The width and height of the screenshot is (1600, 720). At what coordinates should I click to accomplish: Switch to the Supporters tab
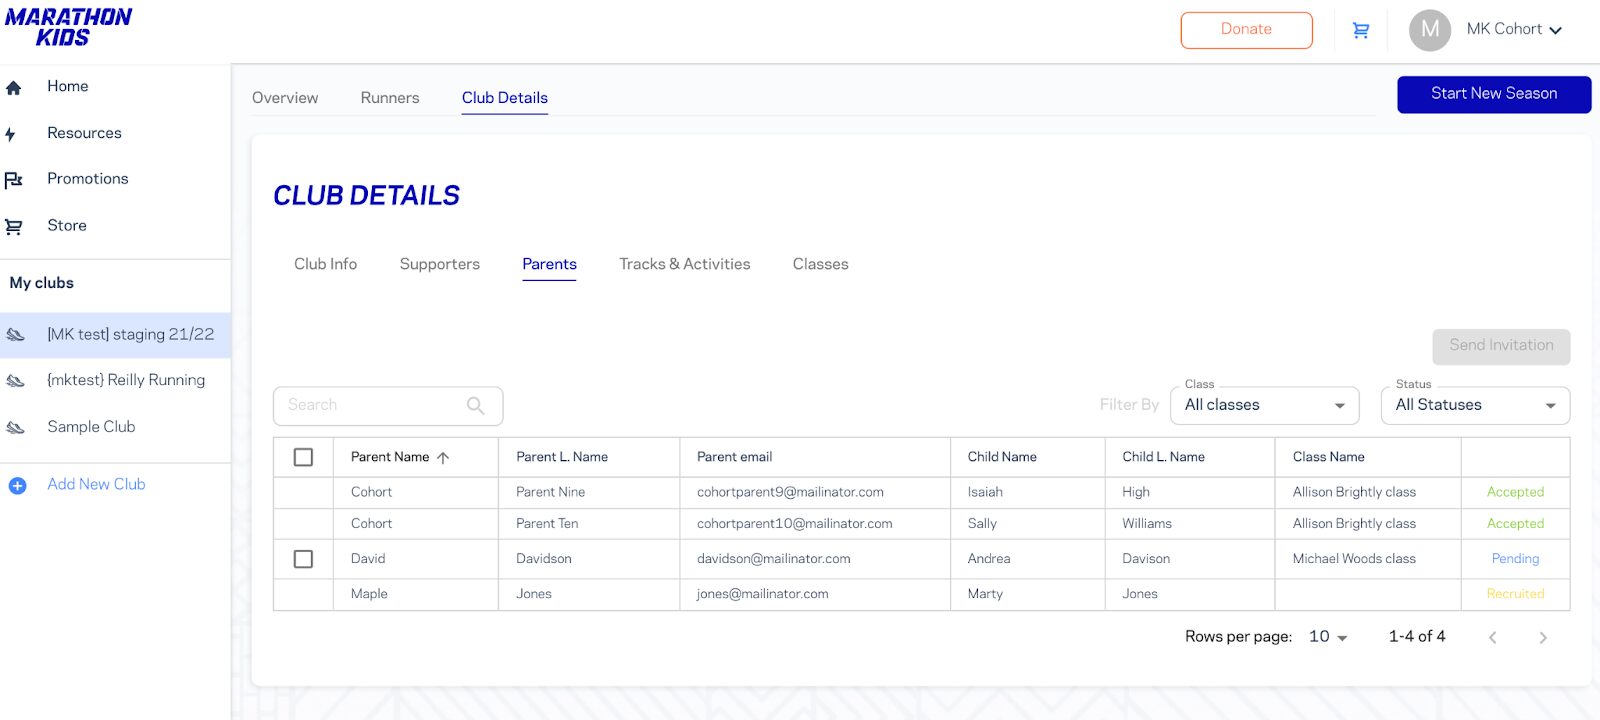(x=439, y=264)
